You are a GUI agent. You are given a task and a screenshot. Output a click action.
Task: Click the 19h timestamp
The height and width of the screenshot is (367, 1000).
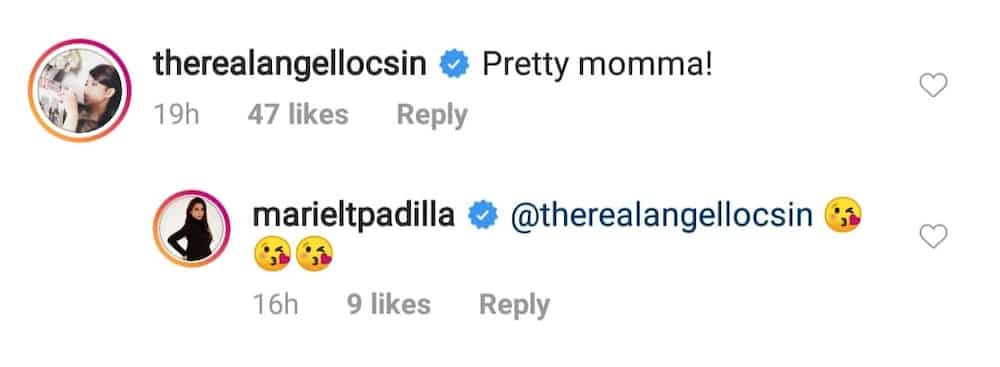point(177,115)
